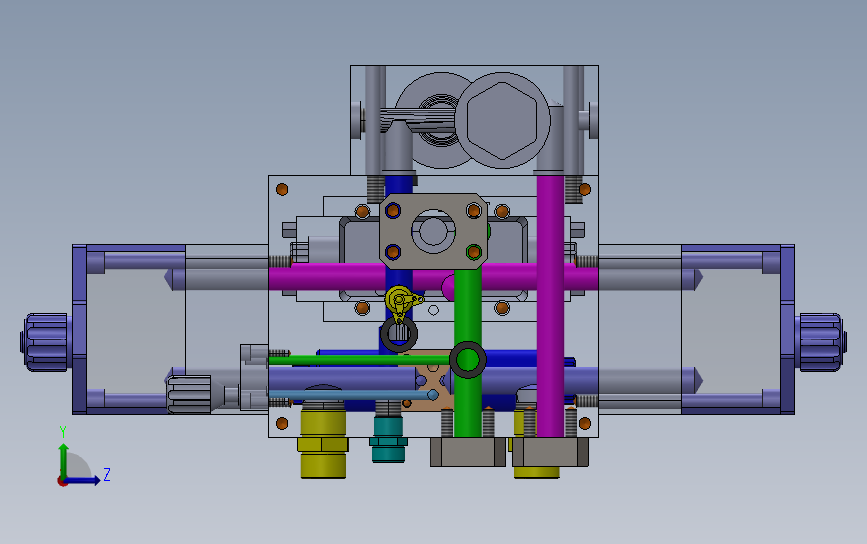Select the right blue ribbed knob
This screenshot has width=867, height=544.
coord(821,342)
